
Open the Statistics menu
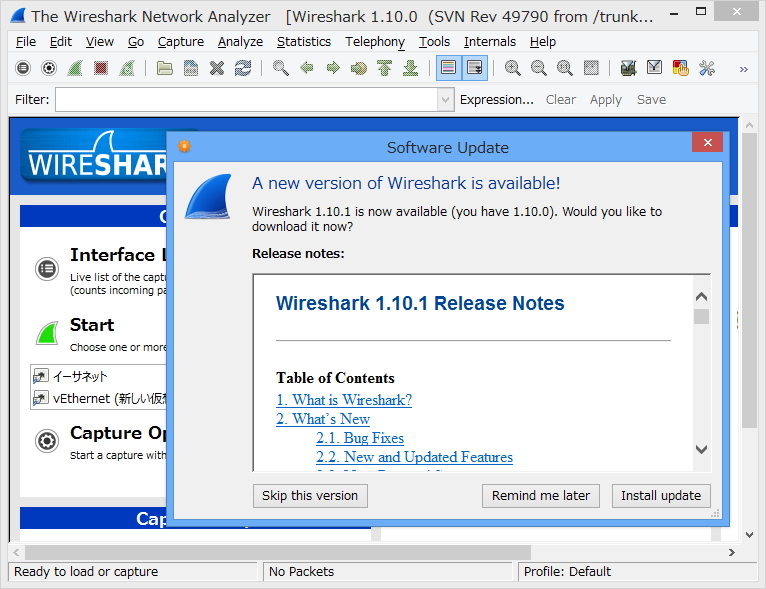(304, 42)
